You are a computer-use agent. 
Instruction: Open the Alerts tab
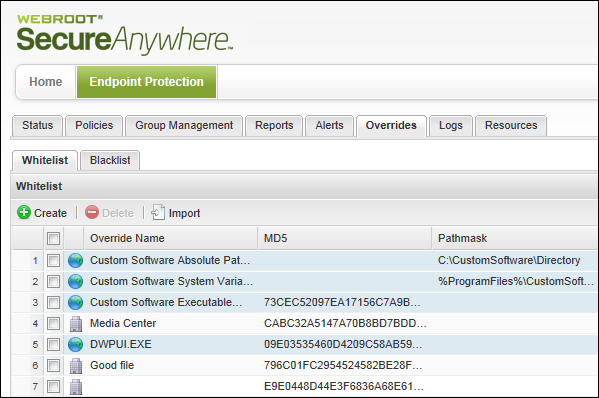point(329,125)
